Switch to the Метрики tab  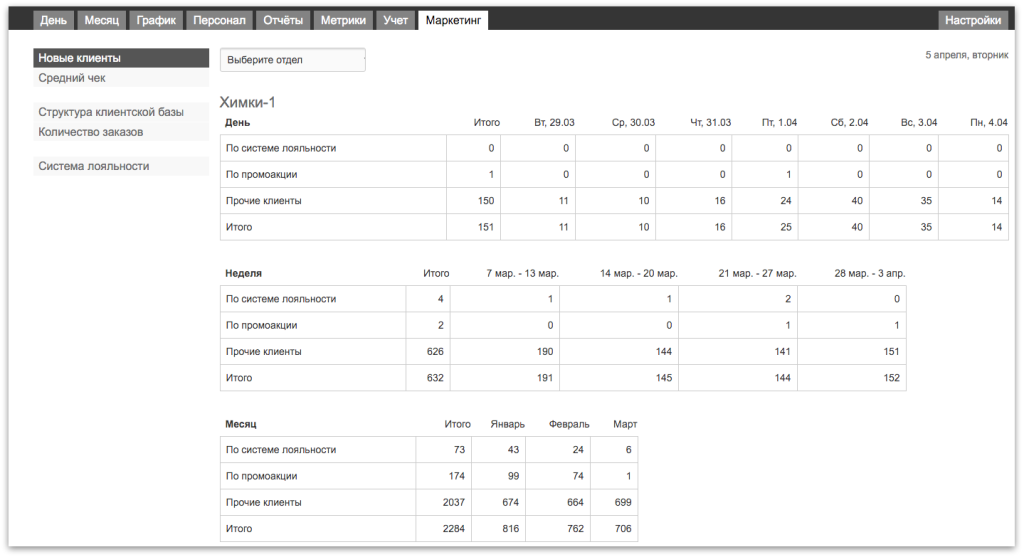[343, 20]
